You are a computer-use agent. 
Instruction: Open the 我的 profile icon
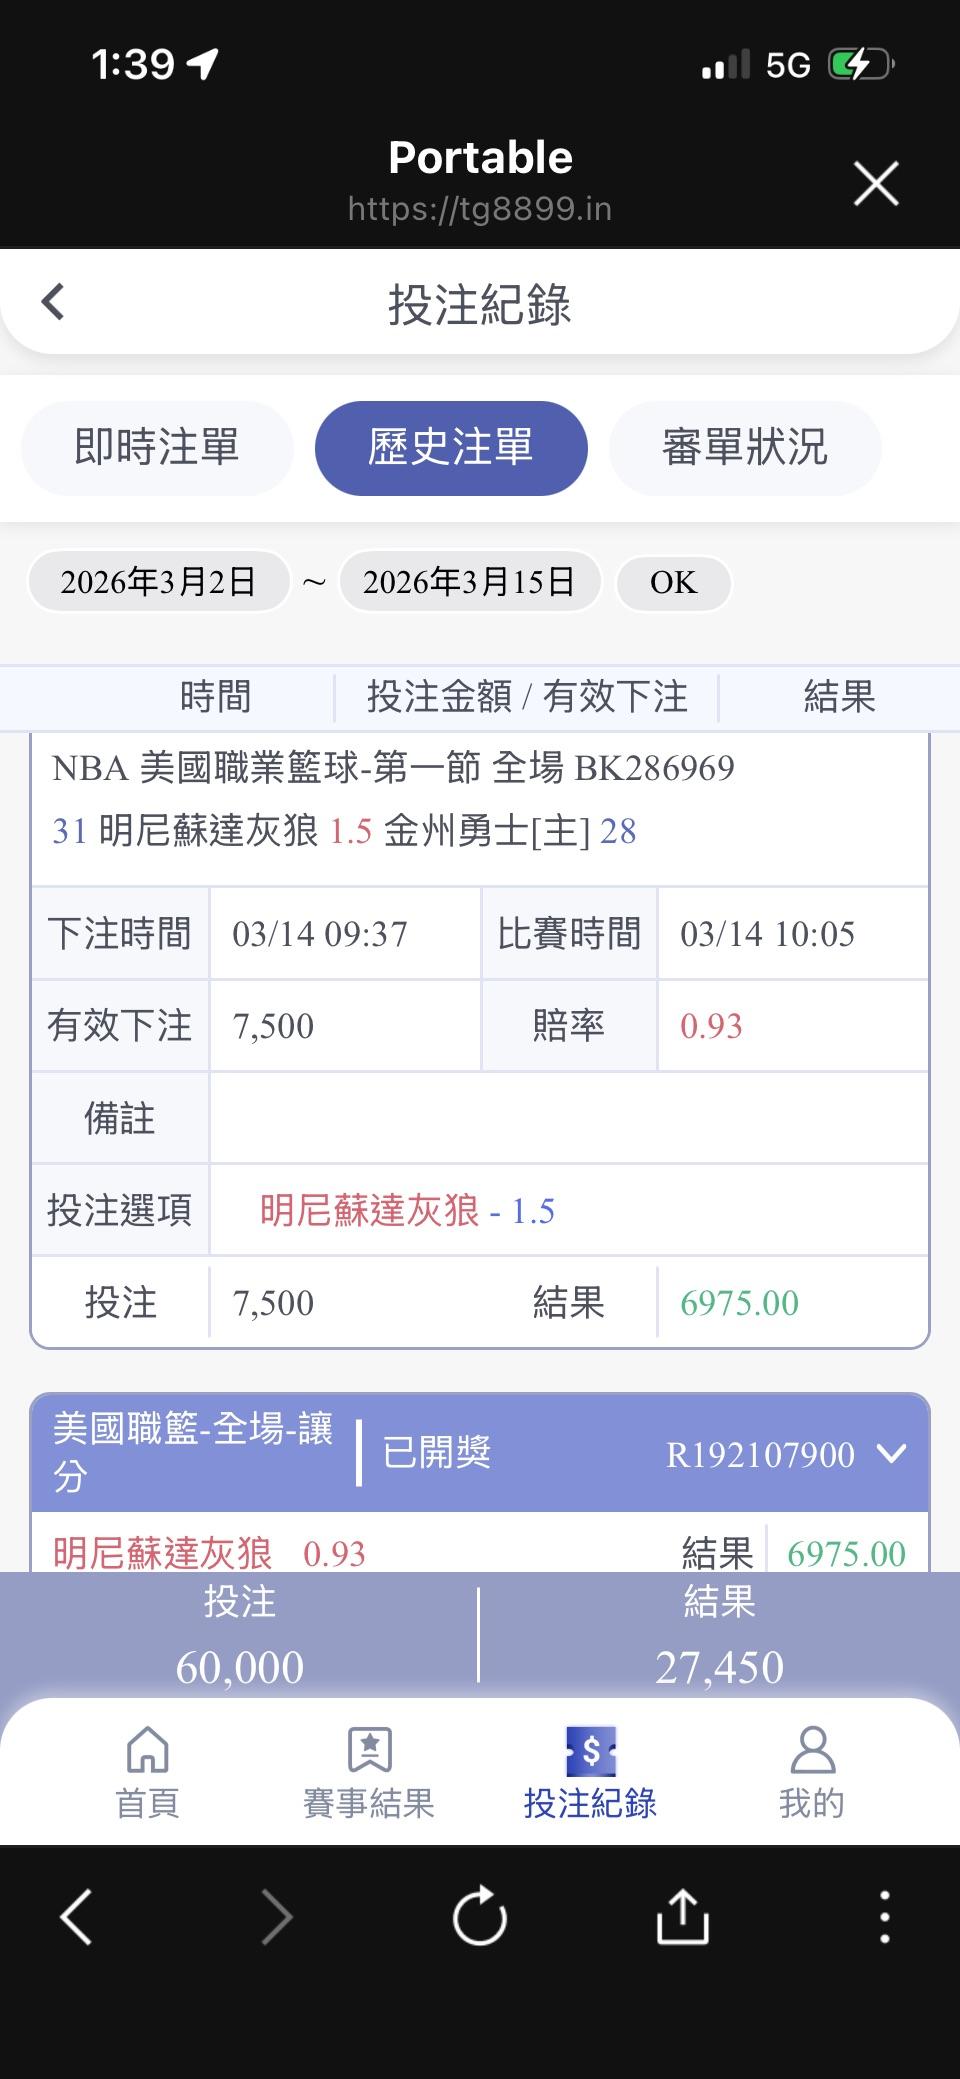[x=812, y=1772]
